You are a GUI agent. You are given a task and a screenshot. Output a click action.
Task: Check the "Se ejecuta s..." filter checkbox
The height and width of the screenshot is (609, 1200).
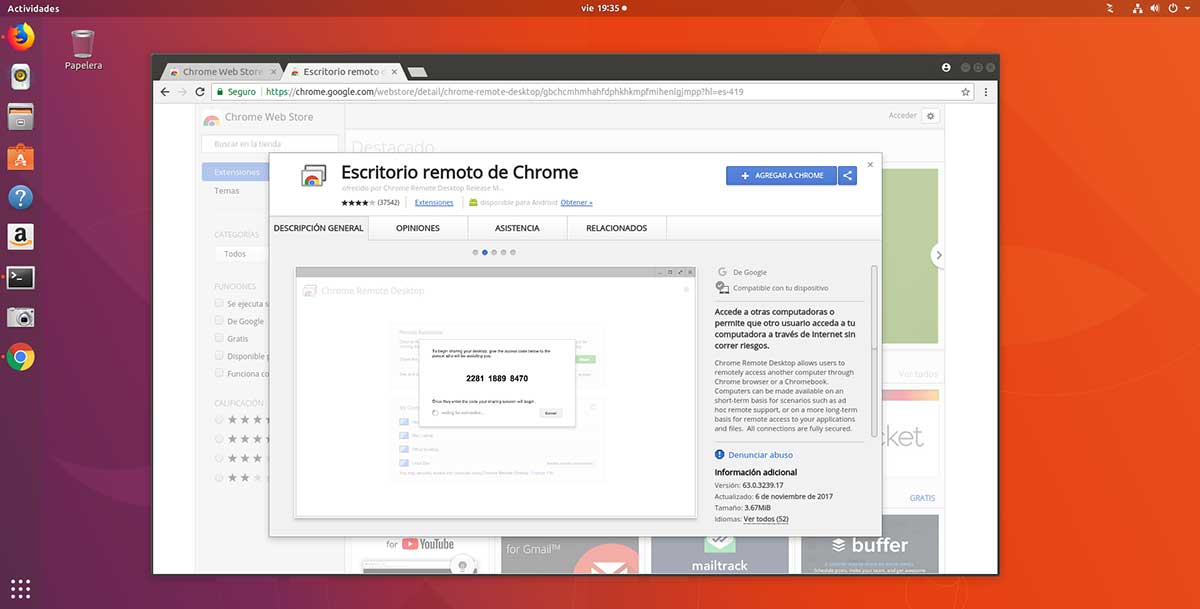click(x=219, y=302)
